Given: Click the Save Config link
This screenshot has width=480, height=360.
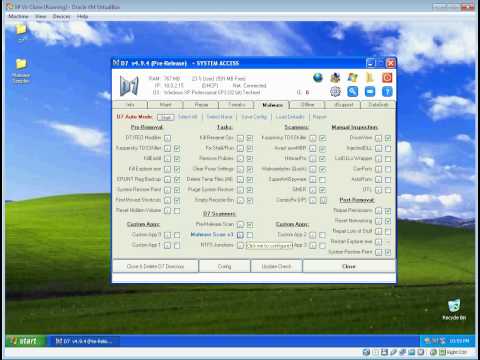Looking at the screenshot, I should pos(254,117).
